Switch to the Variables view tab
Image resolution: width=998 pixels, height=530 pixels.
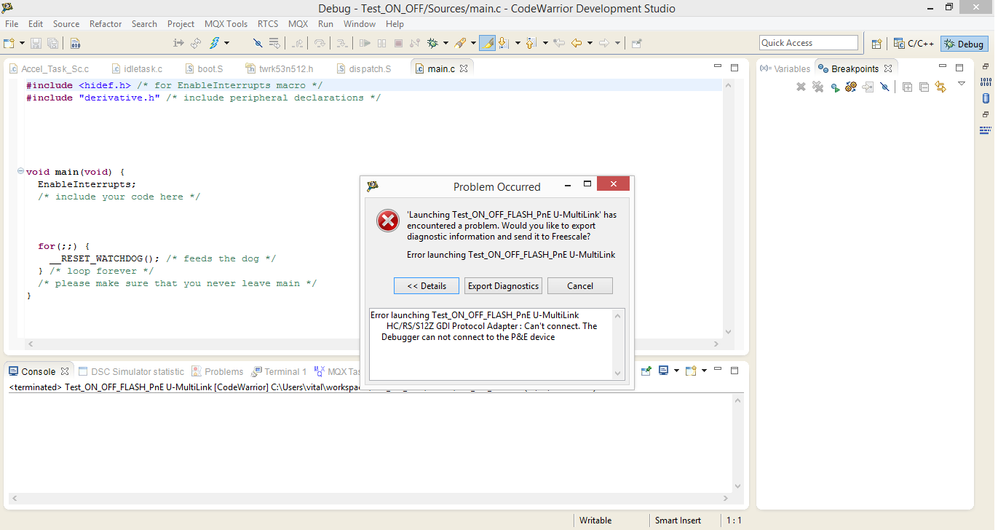pyautogui.click(x=785, y=68)
